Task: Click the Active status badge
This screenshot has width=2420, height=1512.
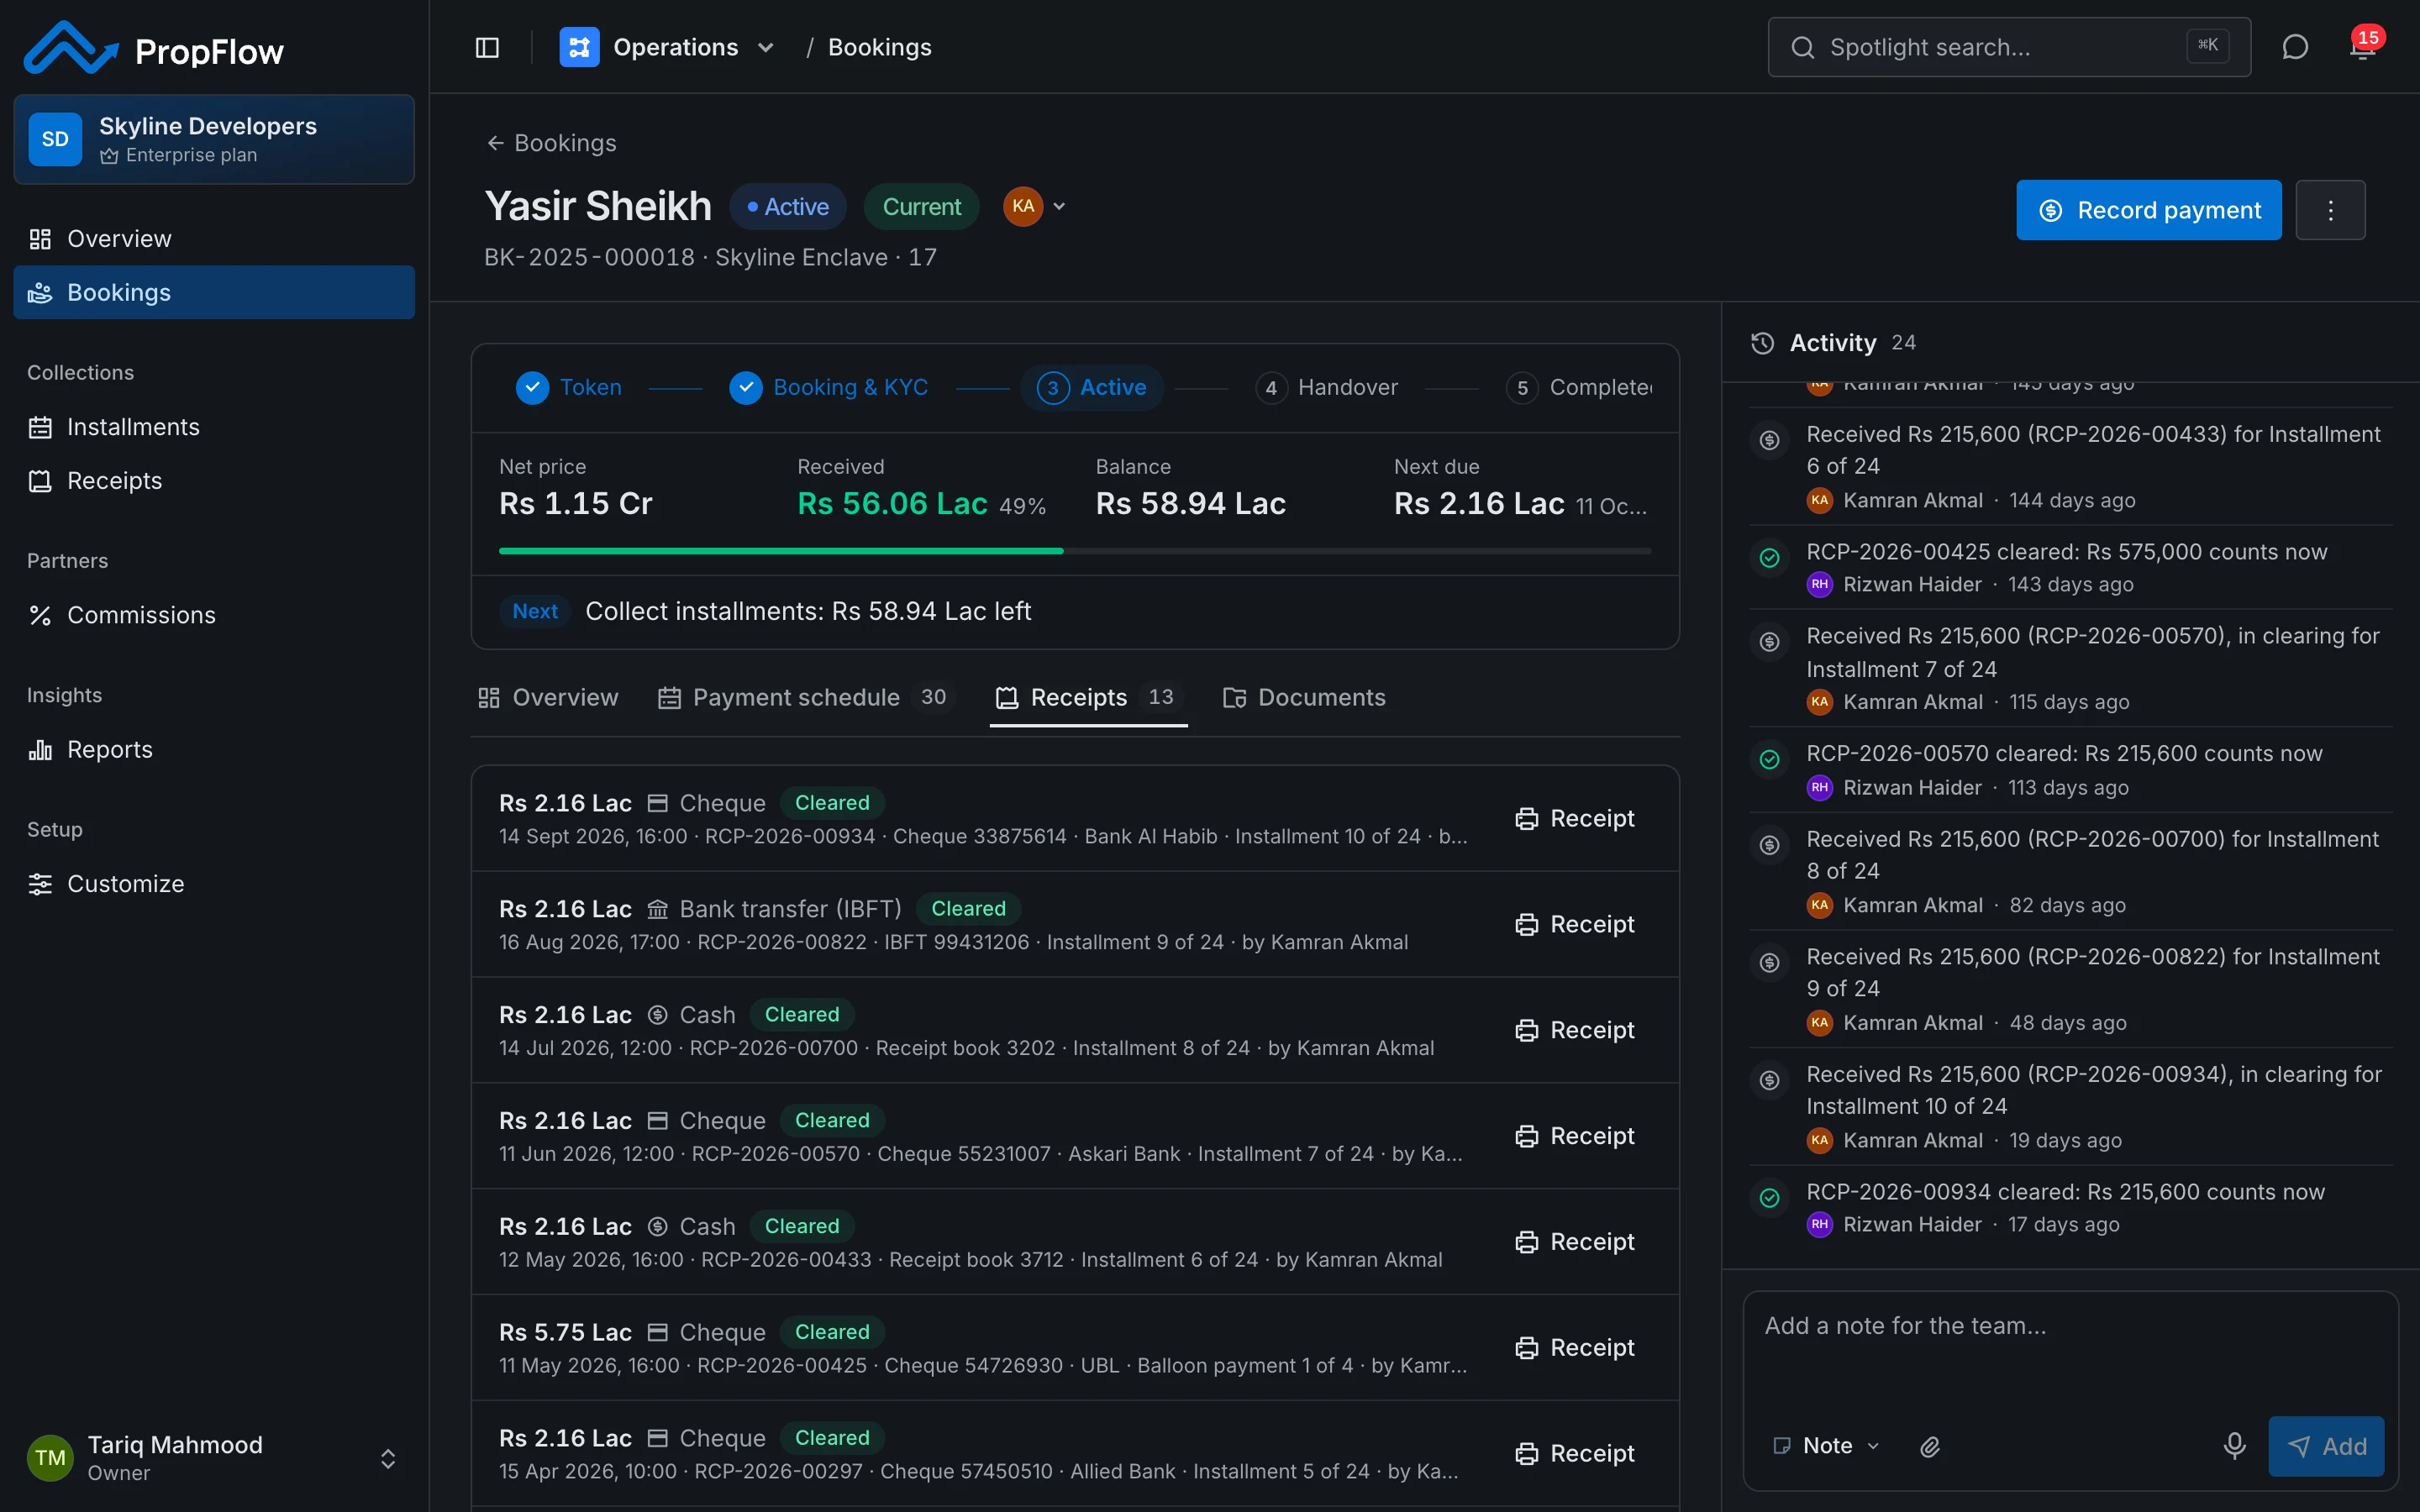Action: pyautogui.click(x=788, y=207)
